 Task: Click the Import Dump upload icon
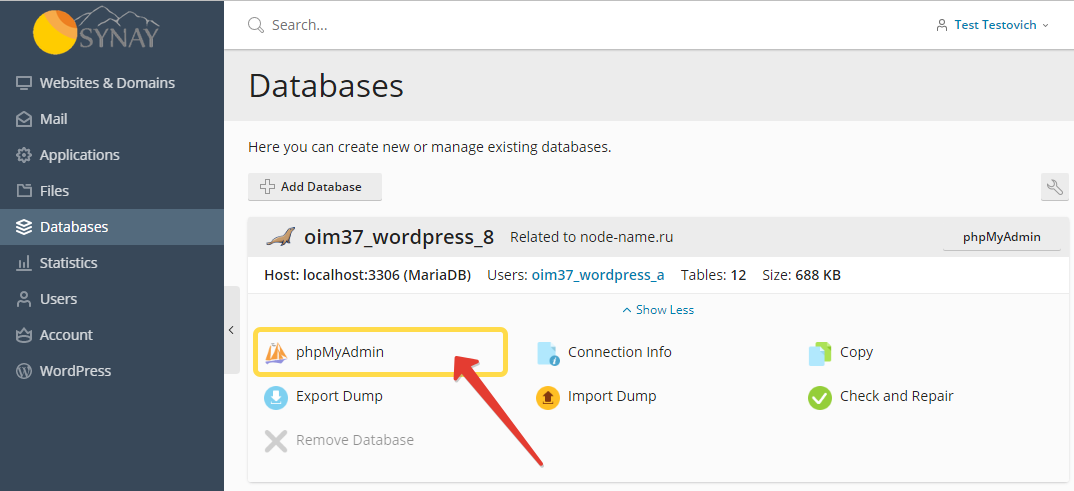(547, 397)
